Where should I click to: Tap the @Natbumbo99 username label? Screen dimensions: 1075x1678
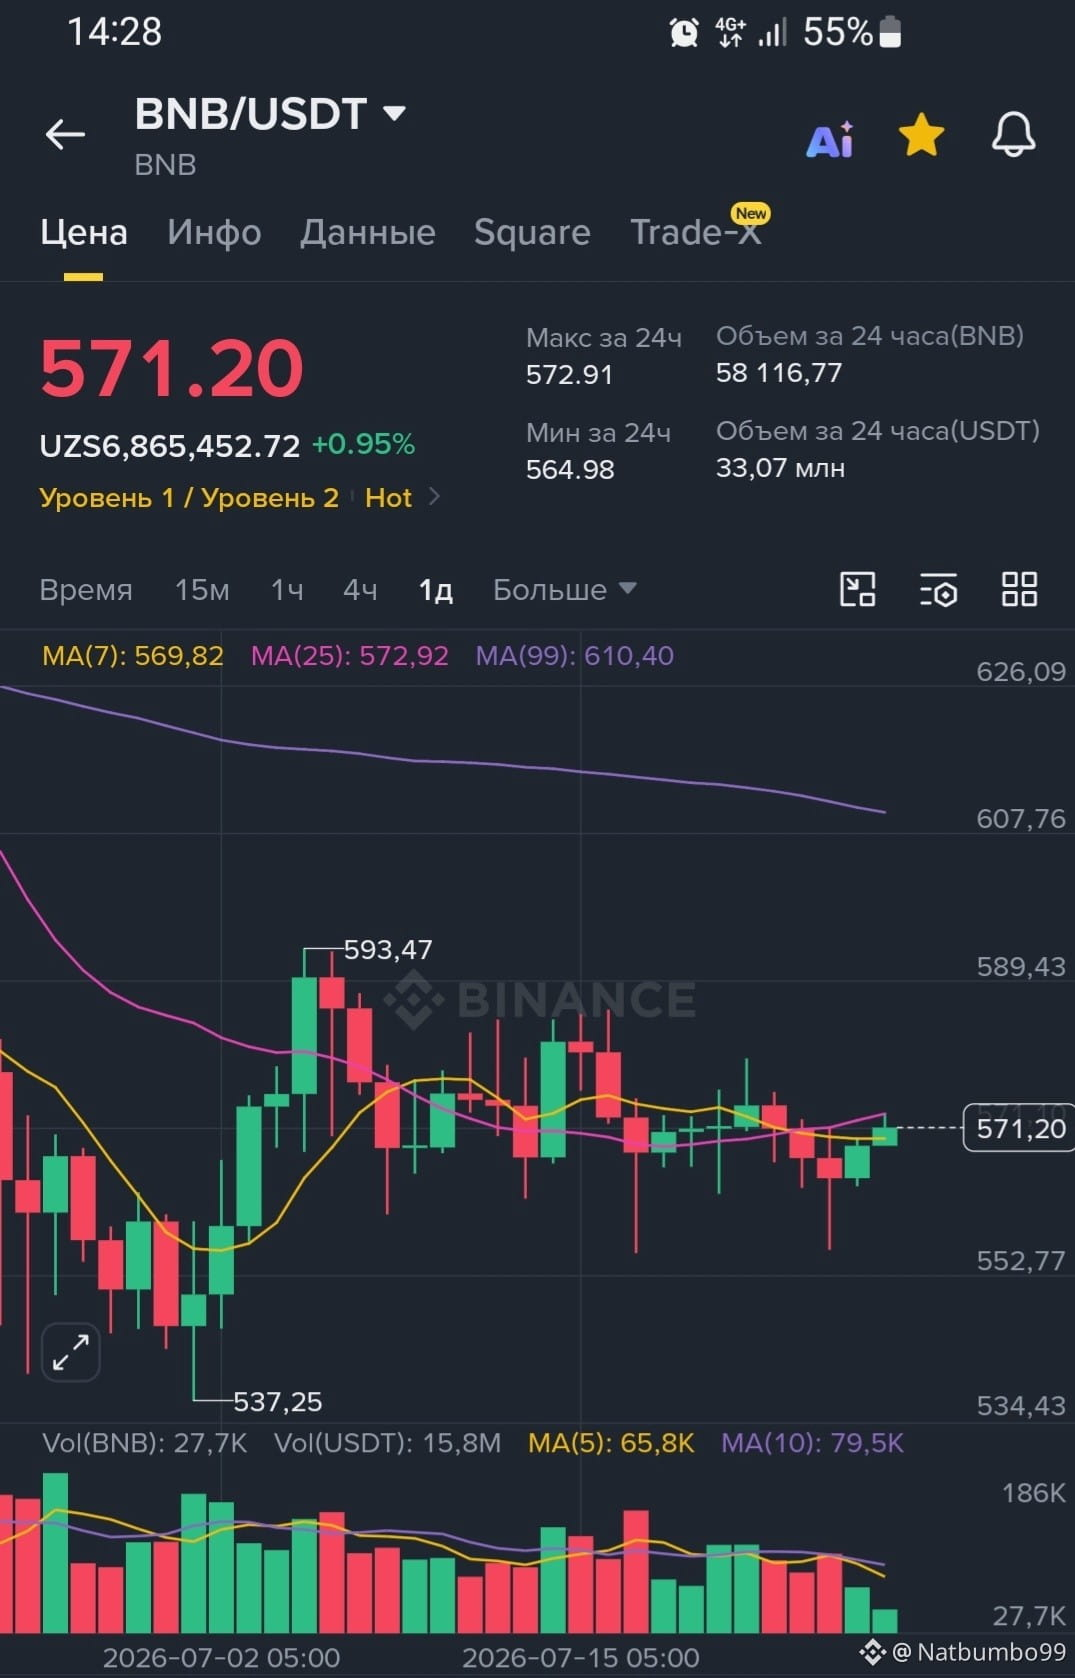(x=979, y=1652)
